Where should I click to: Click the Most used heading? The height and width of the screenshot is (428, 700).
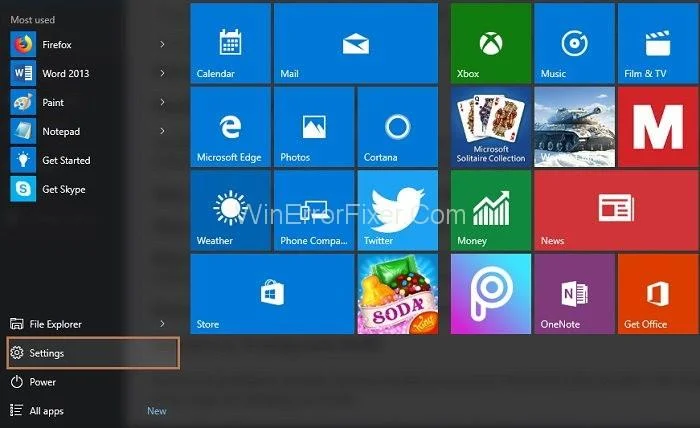pos(33,20)
